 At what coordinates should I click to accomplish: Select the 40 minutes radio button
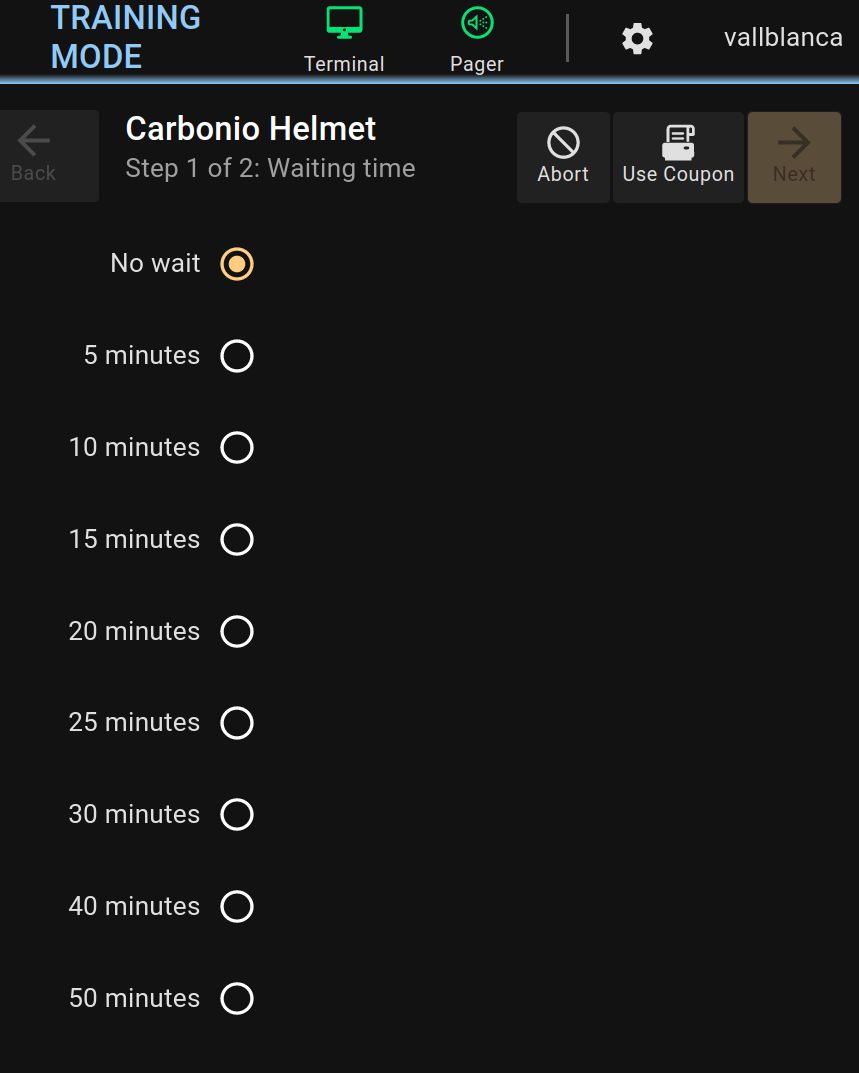pos(237,907)
